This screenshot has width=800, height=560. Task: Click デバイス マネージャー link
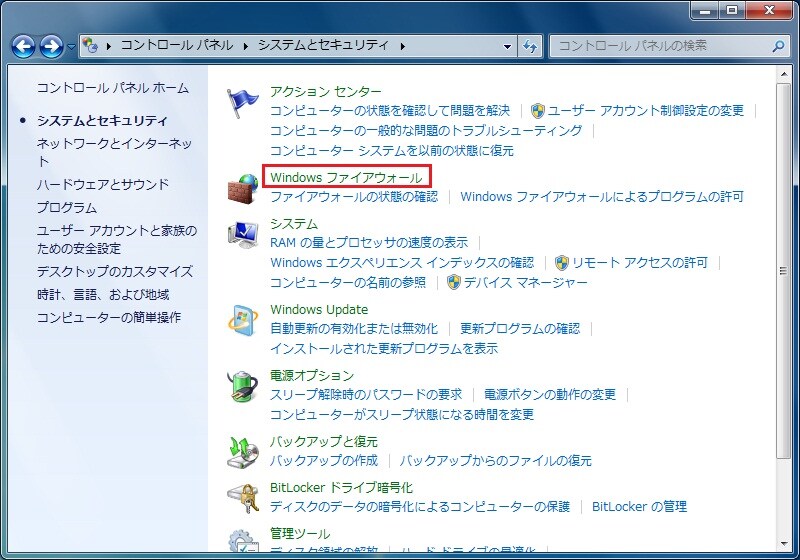526,282
